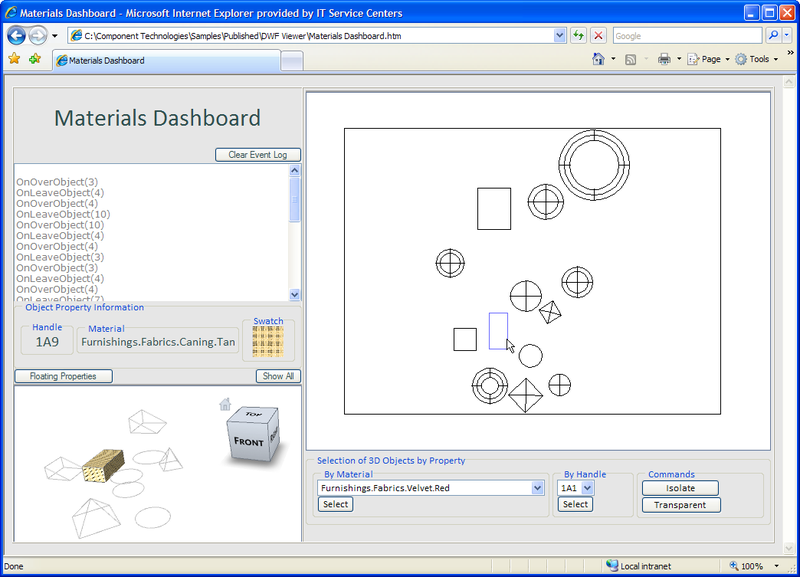800x577 pixels.
Task: Switch to the Materials Dashboard tab
Action: pyautogui.click(x=165, y=60)
